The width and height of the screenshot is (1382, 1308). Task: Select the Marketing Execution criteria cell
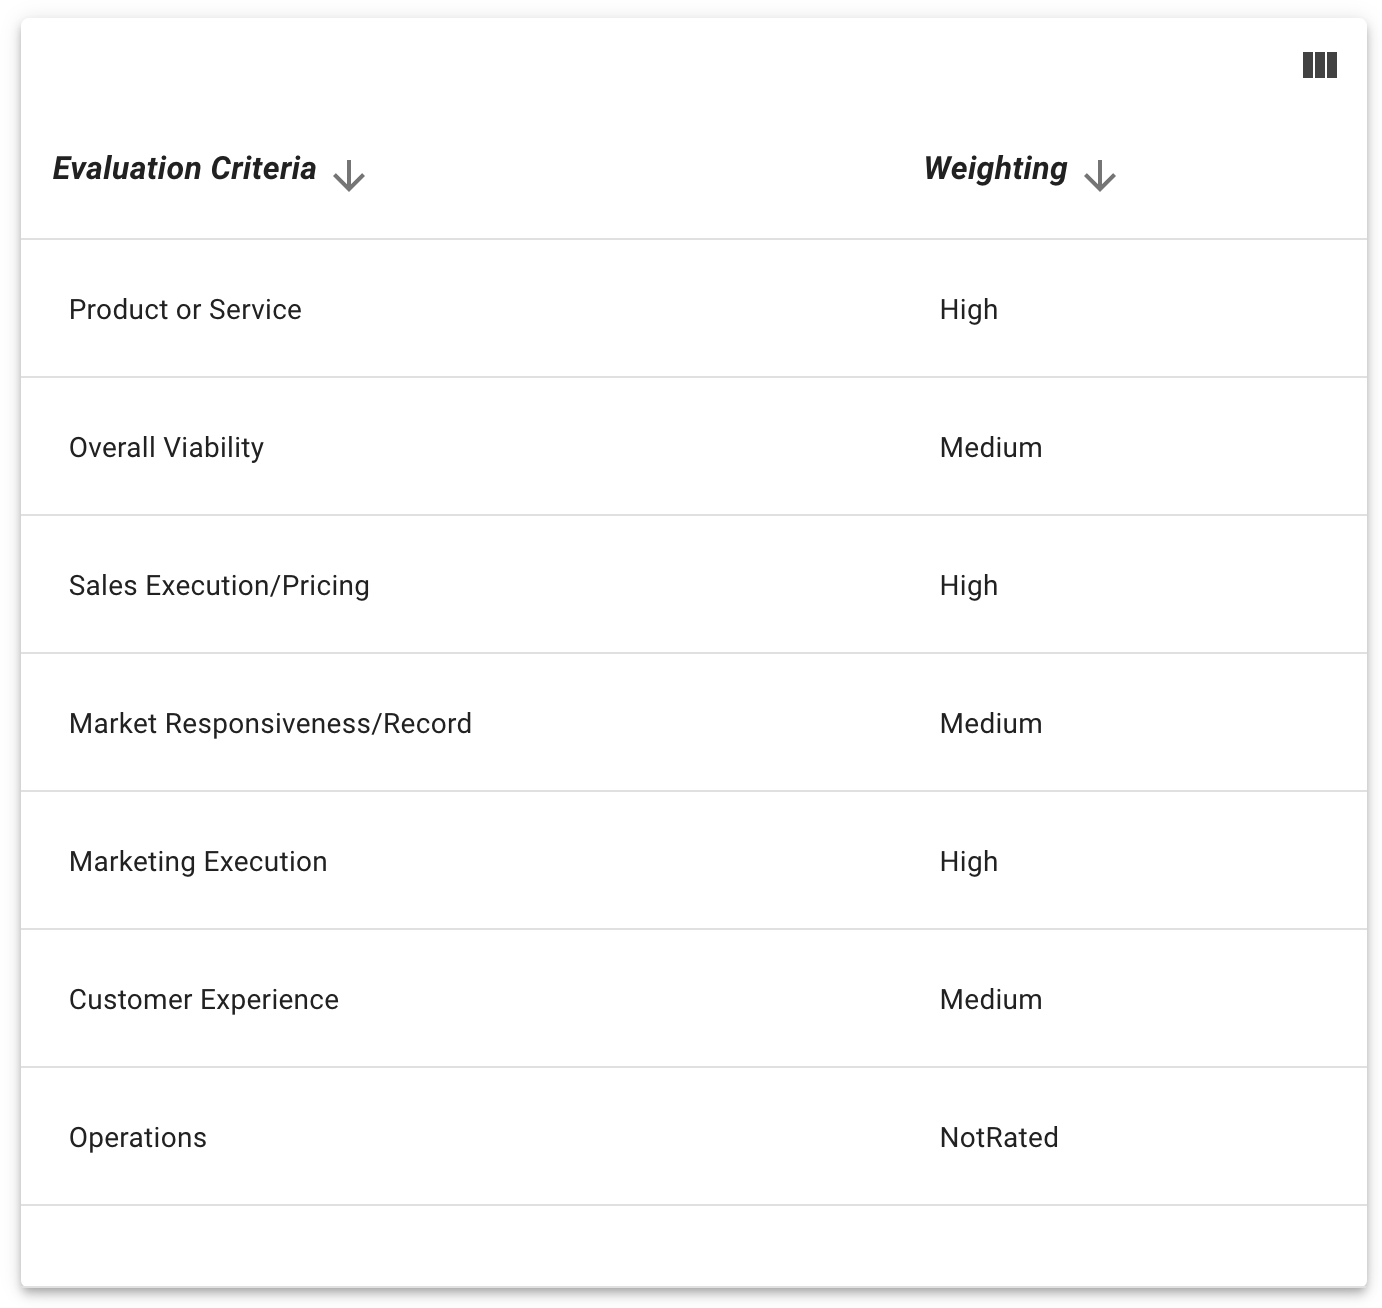[x=198, y=862]
